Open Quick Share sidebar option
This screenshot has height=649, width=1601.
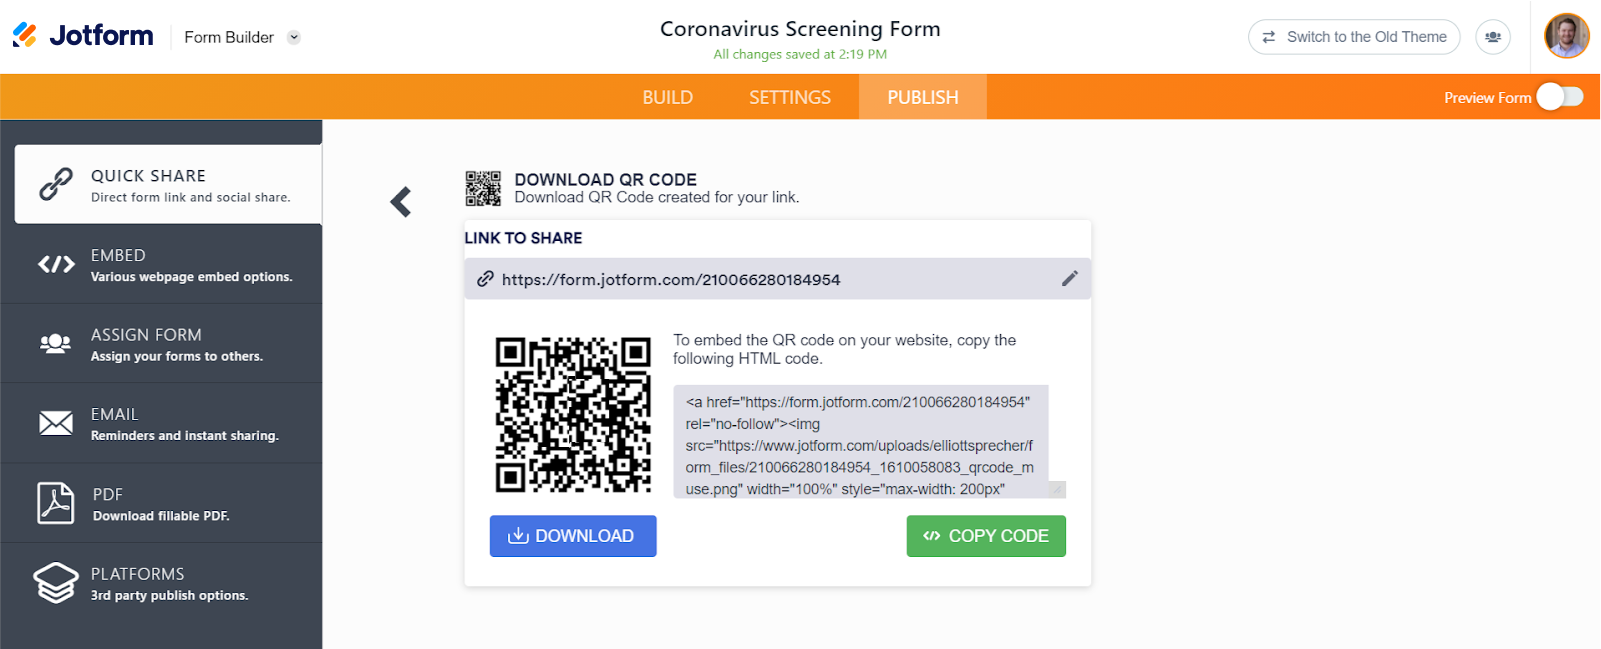click(168, 184)
